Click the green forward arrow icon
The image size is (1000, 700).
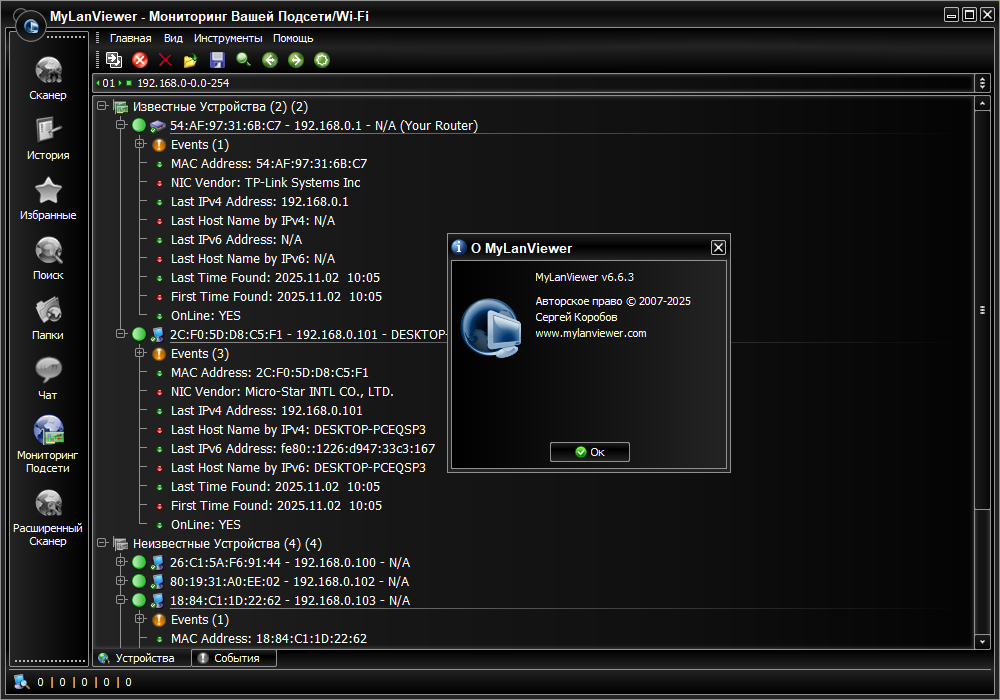[x=296, y=60]
